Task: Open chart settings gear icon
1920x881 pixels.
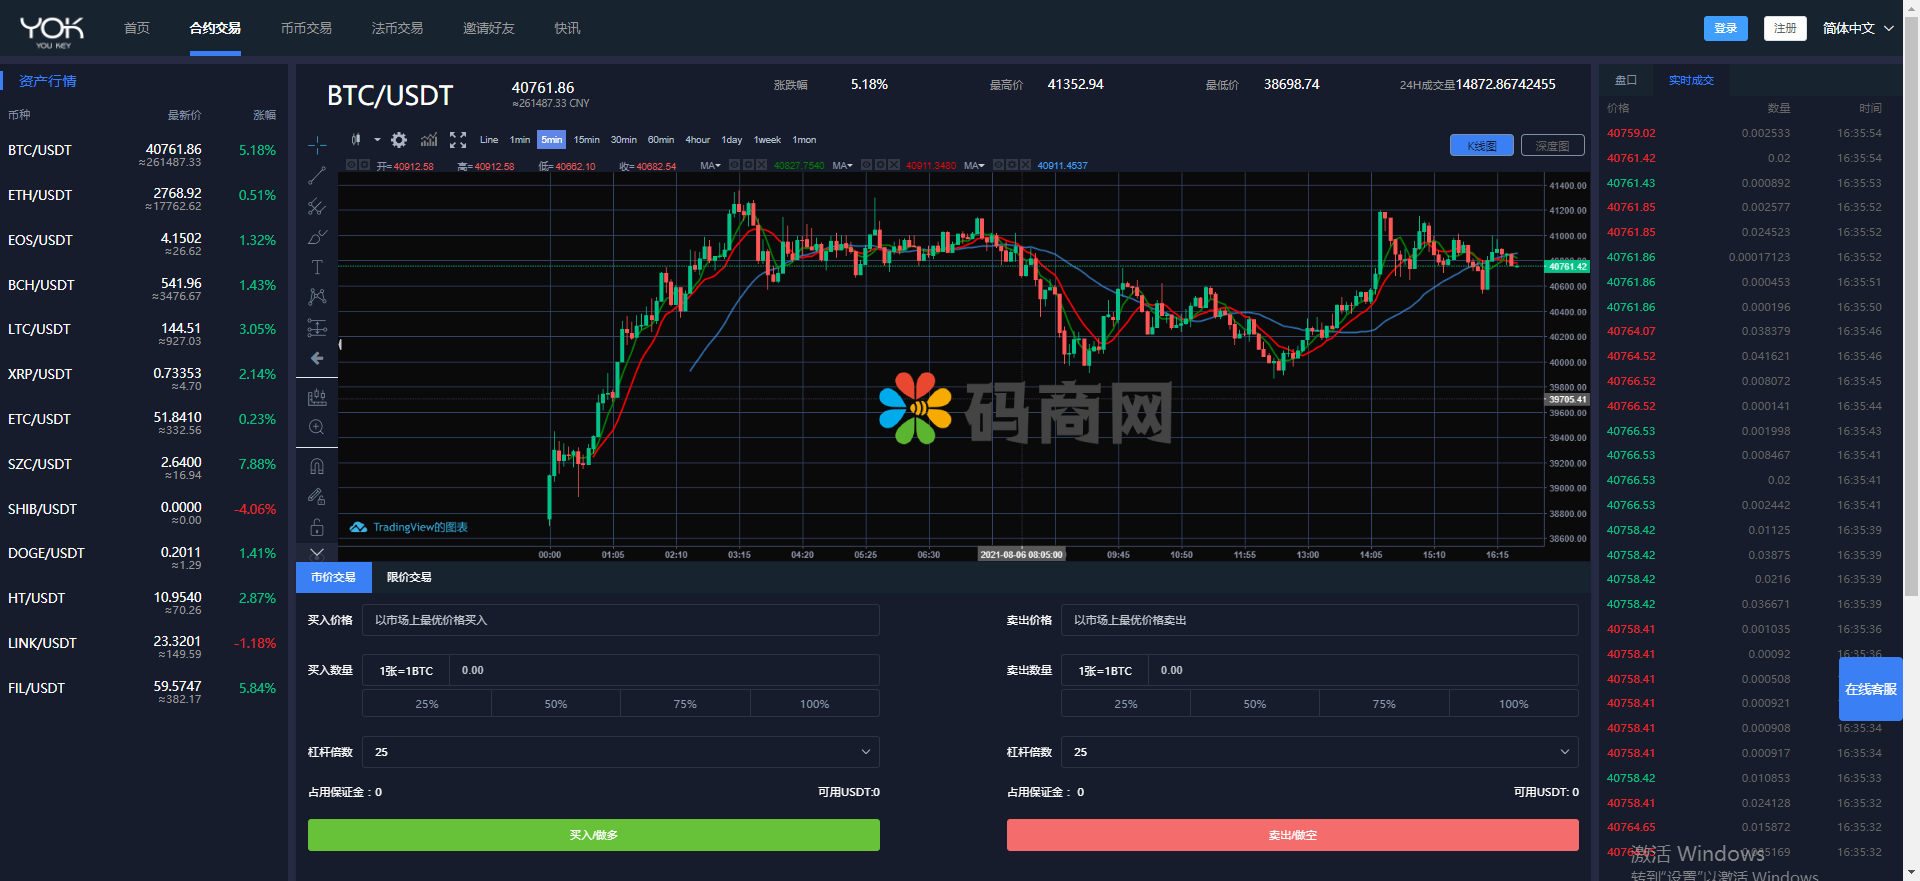Action: [399, 140]
